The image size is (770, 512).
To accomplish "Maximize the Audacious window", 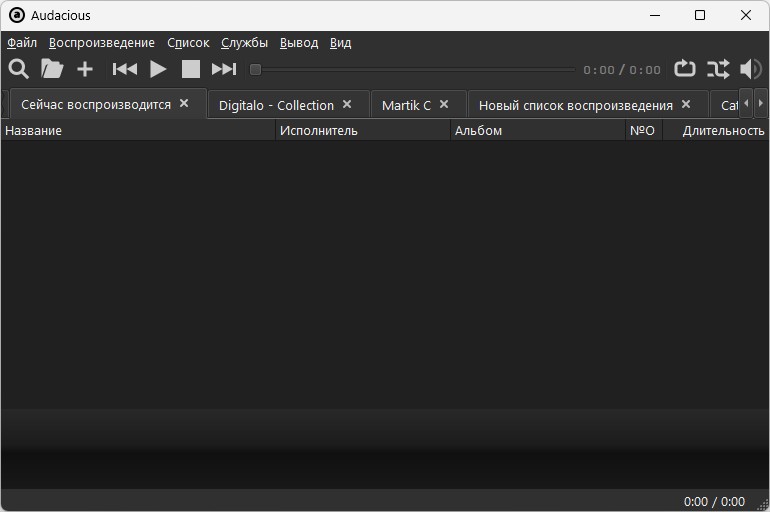I will [700, 15].
